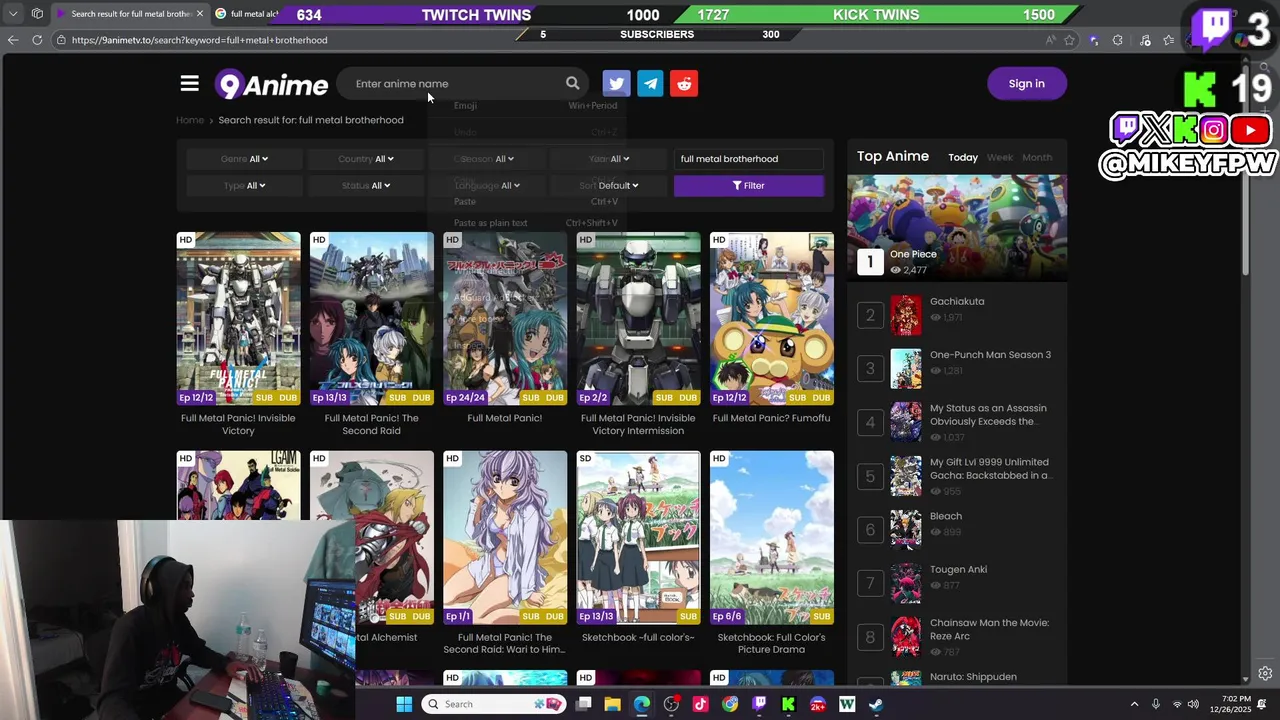Go to Home breadcrumb link
The image size is (1280, 720).
[190, 120]
